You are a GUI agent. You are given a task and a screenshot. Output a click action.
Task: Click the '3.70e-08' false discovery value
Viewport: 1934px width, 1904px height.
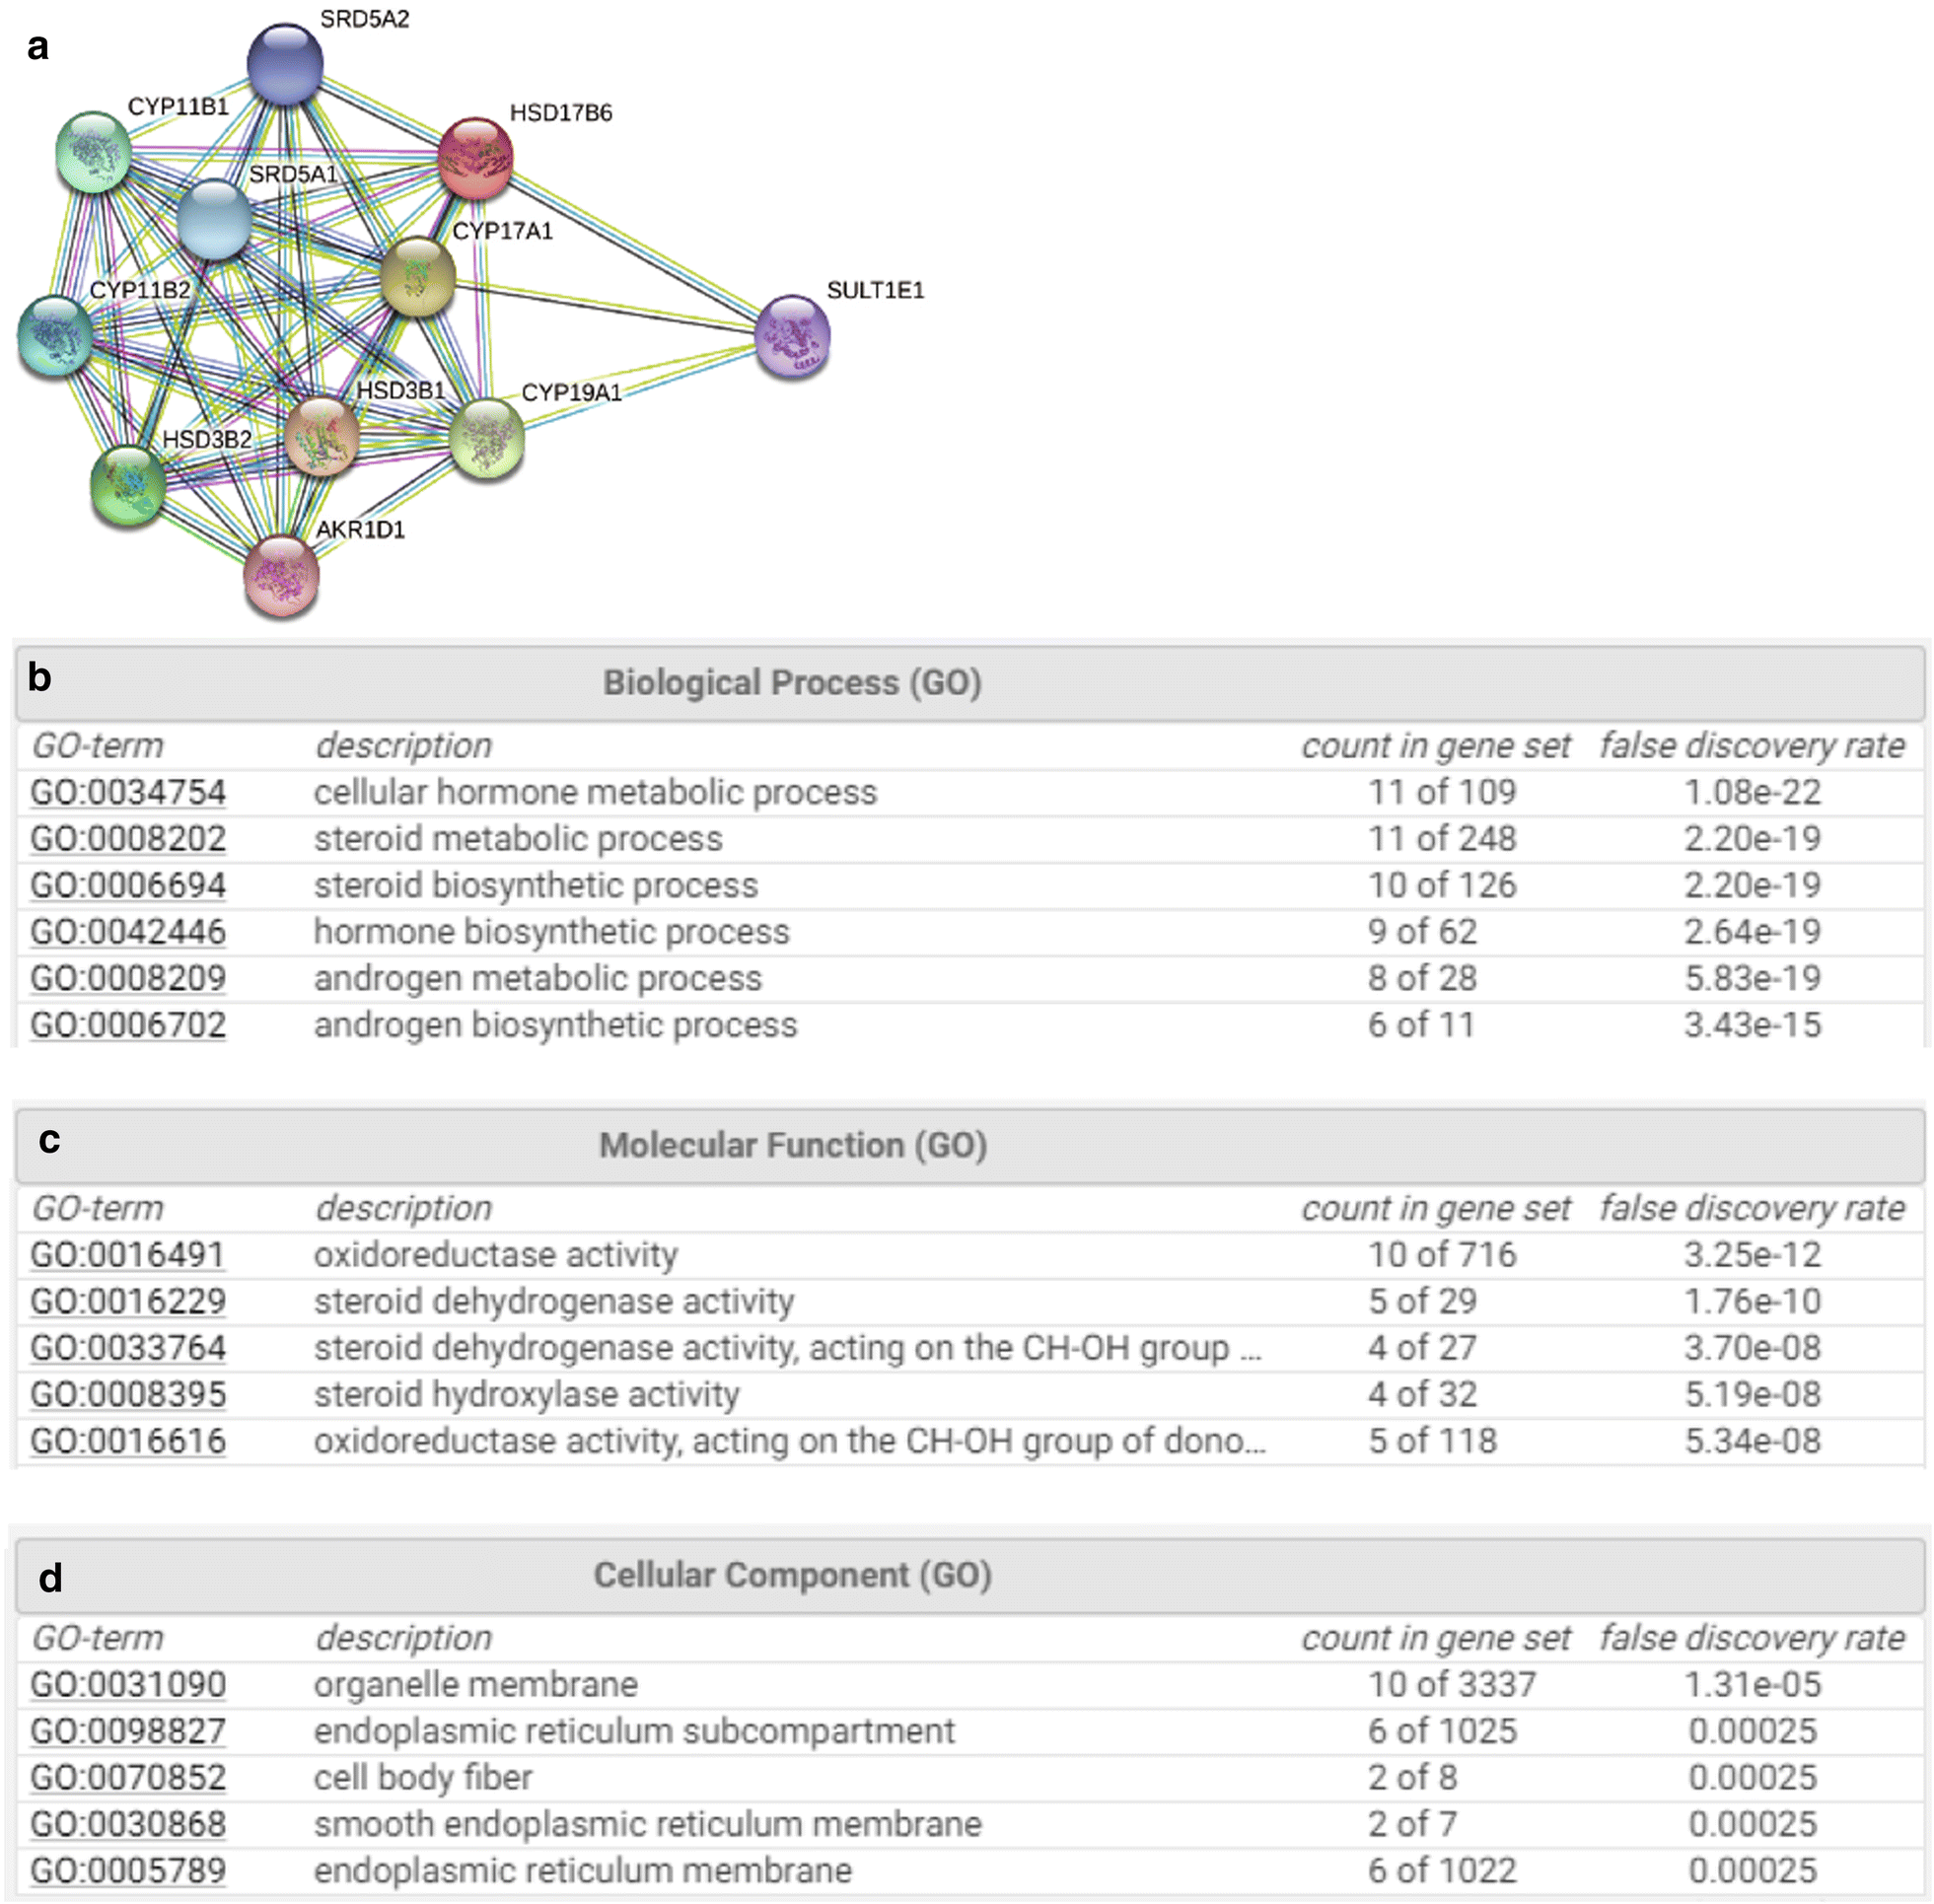(1753, 1348)
